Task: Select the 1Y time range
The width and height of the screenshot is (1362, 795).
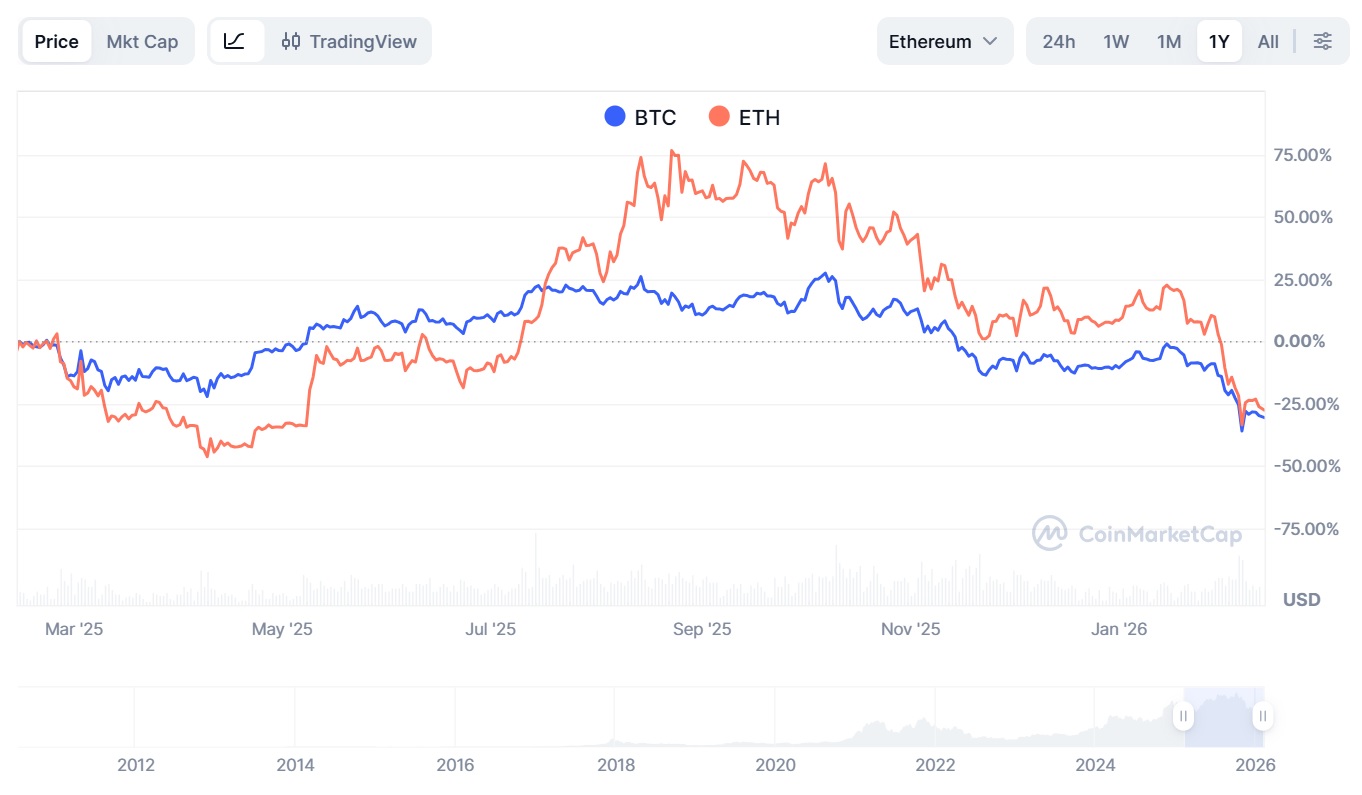Action: point(1219,41)
